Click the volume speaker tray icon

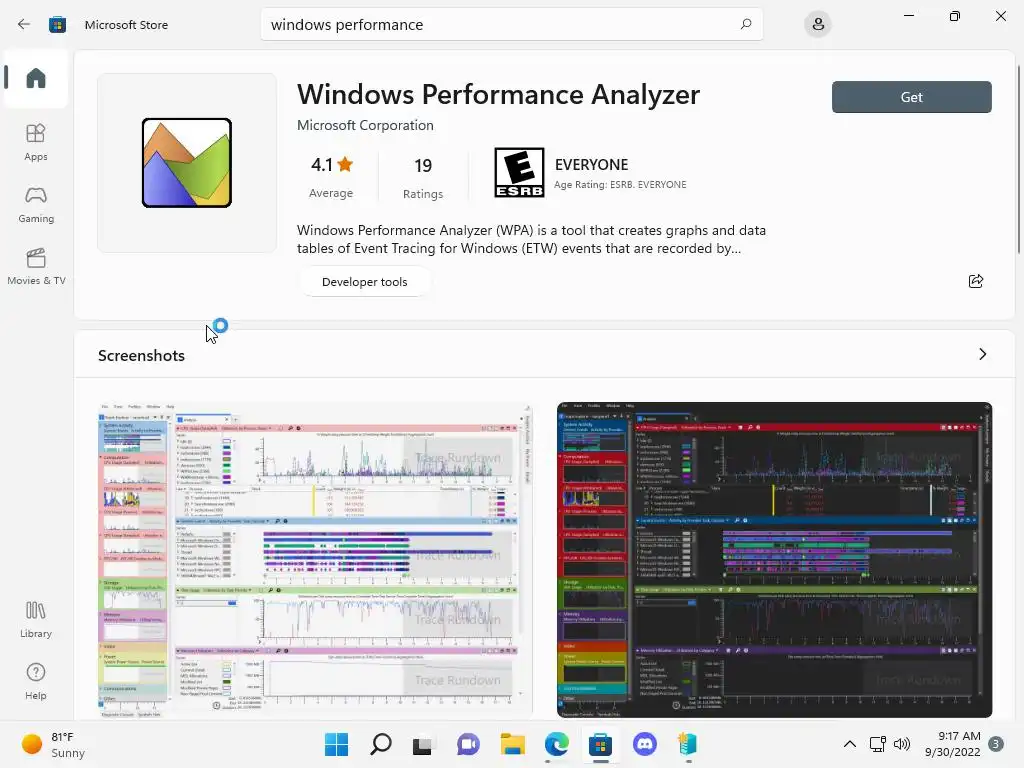[902, 744]
